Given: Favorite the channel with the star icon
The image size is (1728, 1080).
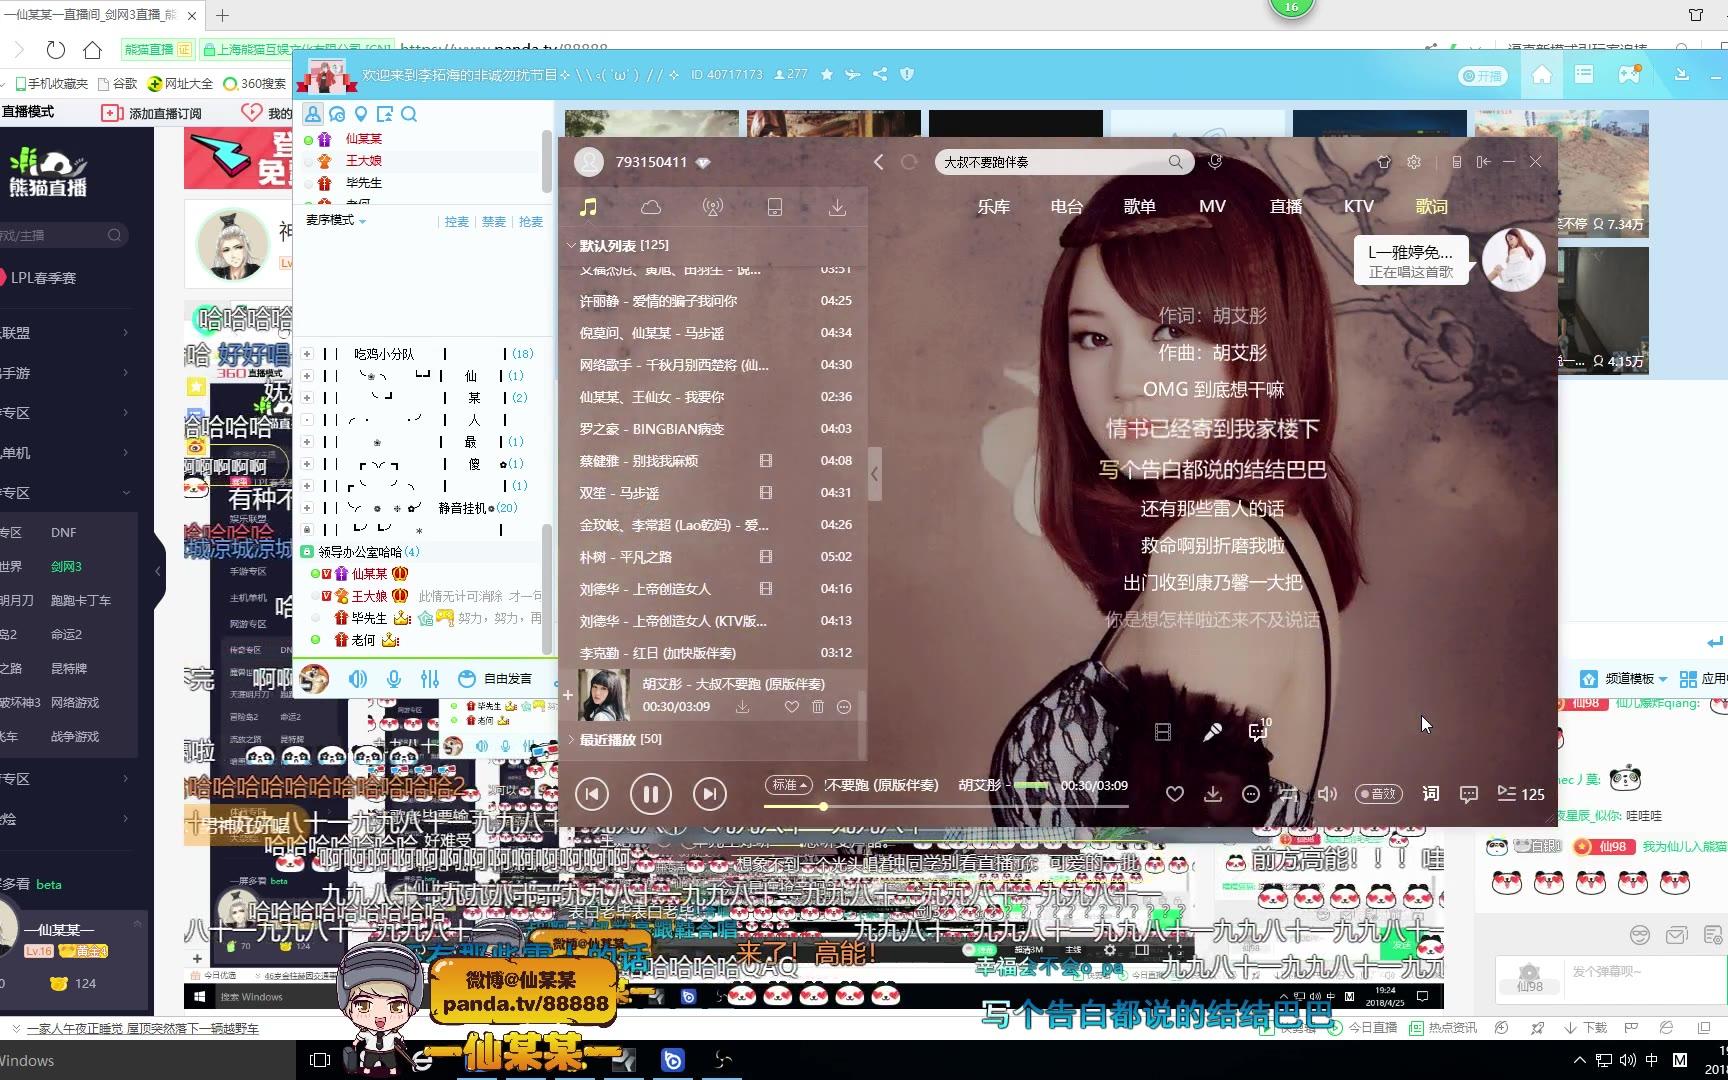Looking at the screenshot, I should click(x=826, y=75).
